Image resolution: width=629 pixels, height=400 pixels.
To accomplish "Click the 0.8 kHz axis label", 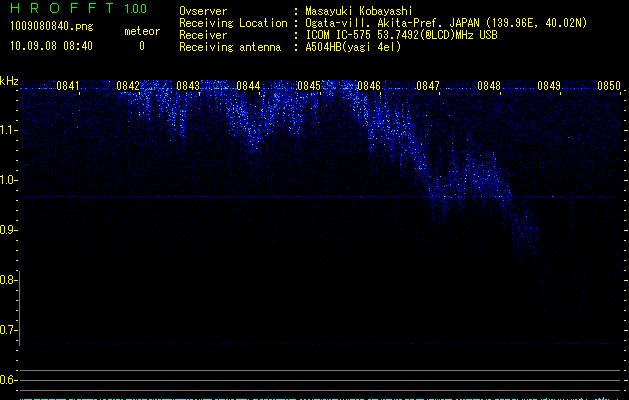I will coord(8,280).
